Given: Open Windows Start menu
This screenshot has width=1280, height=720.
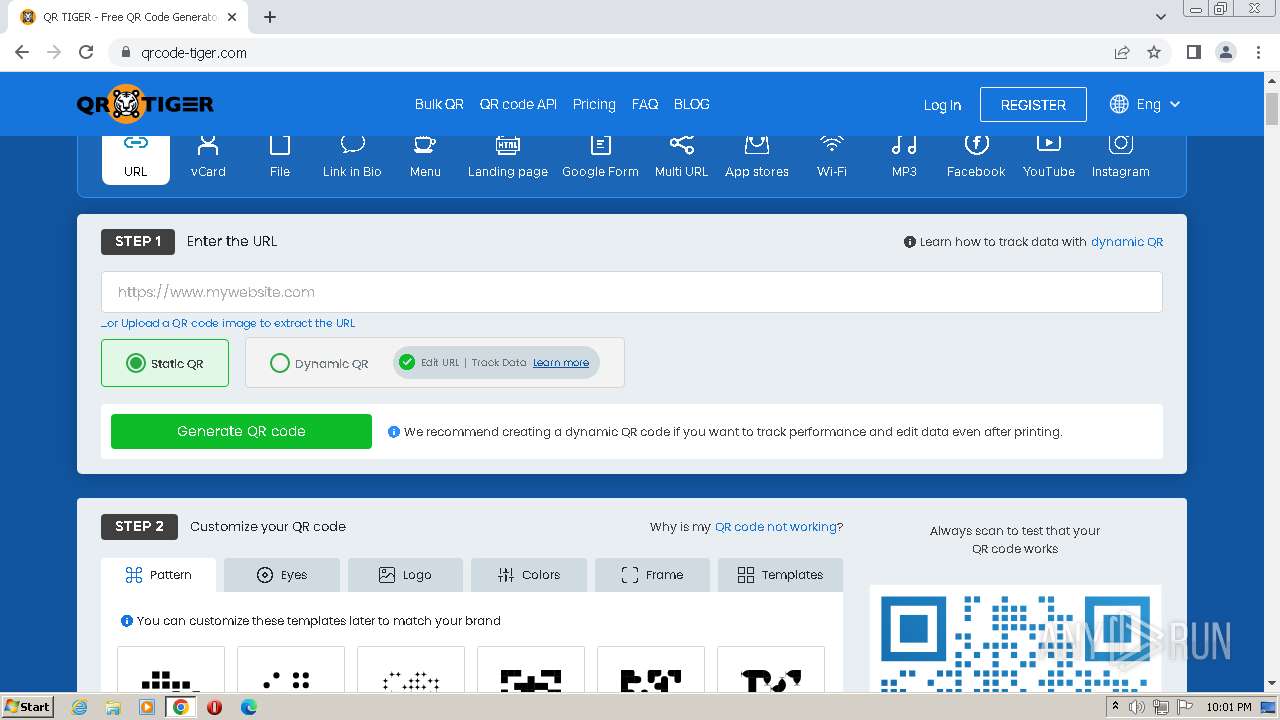Looking at the screenshot, I should coord(28,707).
